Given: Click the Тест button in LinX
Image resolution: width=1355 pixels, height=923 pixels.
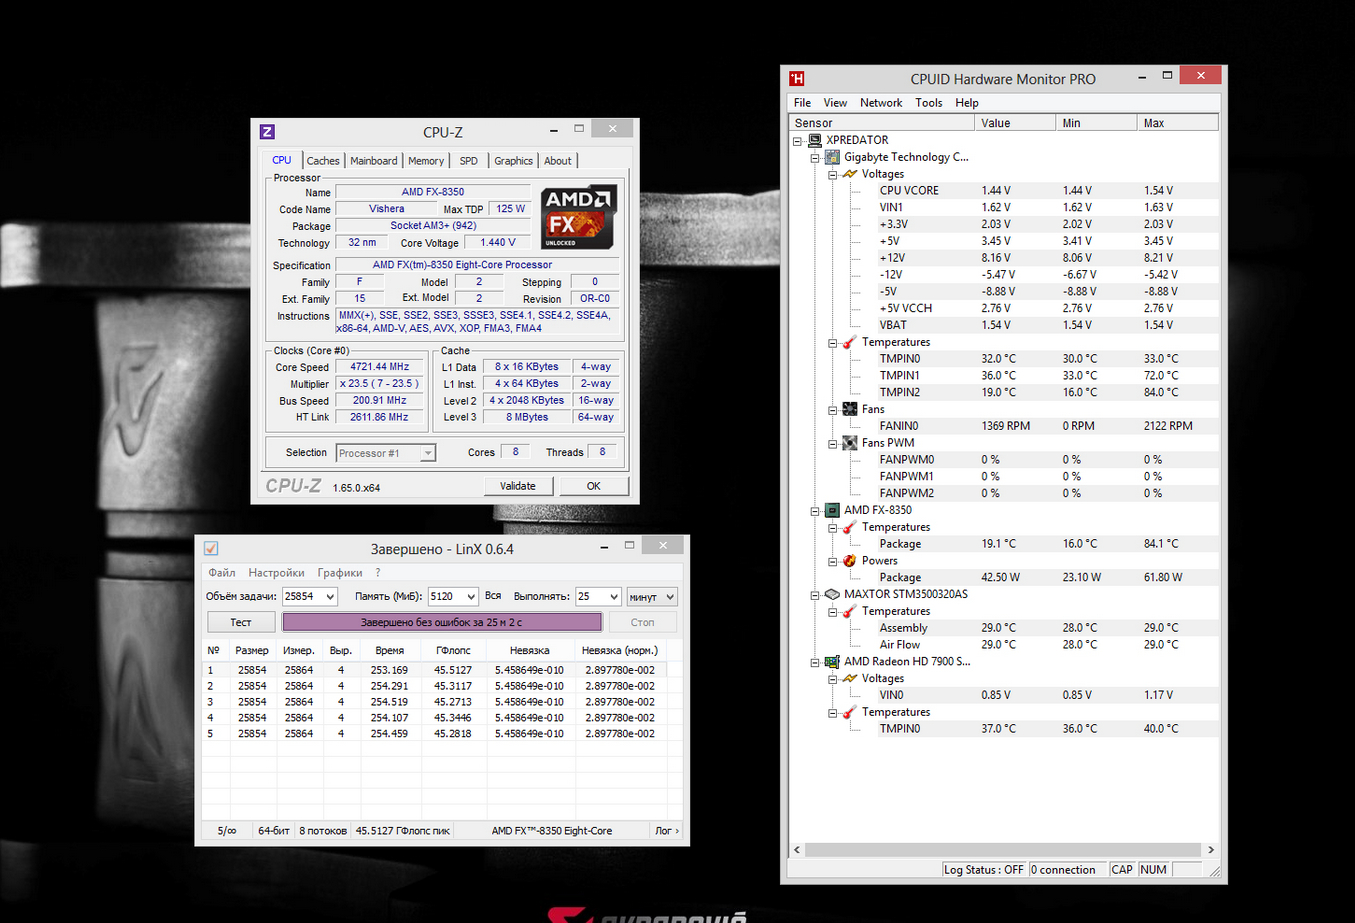Looking at the screenshot, I should [241, 622].
